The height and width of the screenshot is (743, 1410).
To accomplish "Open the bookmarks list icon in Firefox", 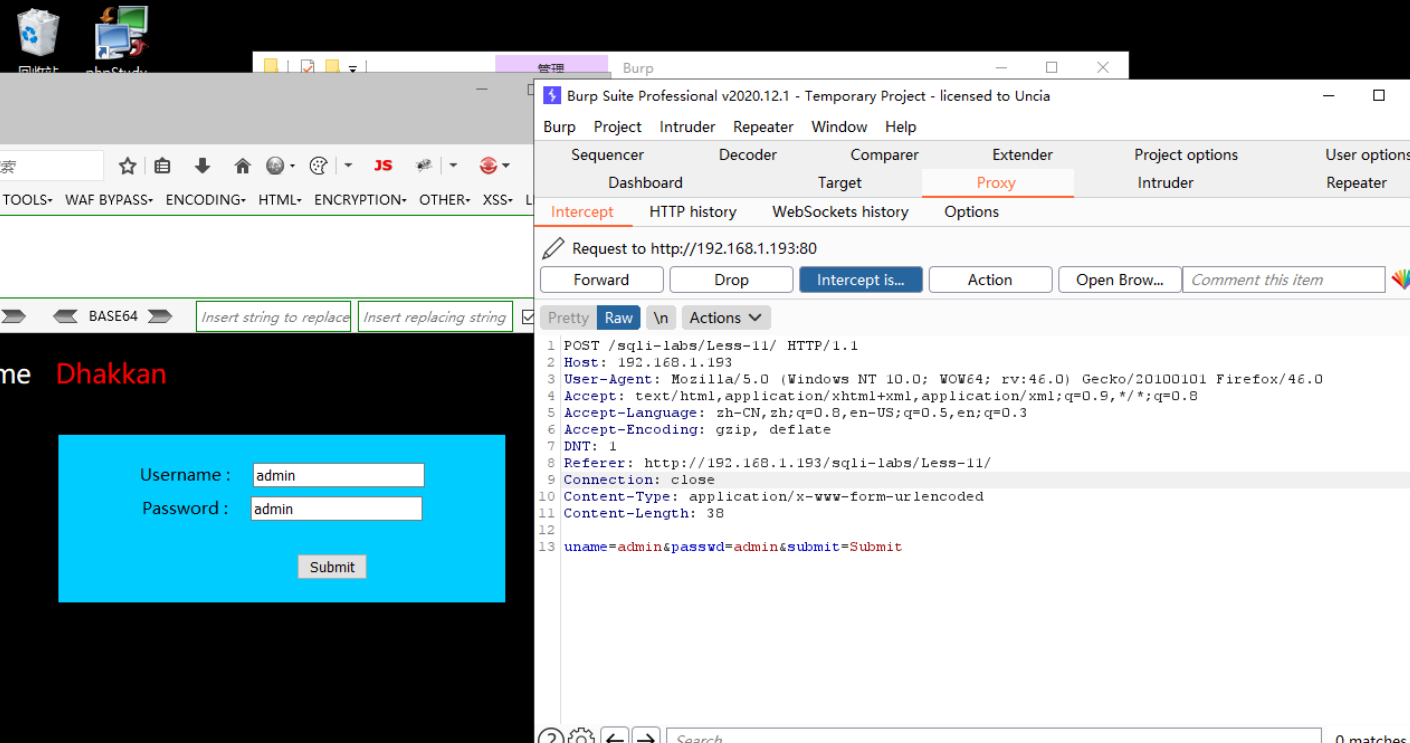I will click(x=162, y=166).
